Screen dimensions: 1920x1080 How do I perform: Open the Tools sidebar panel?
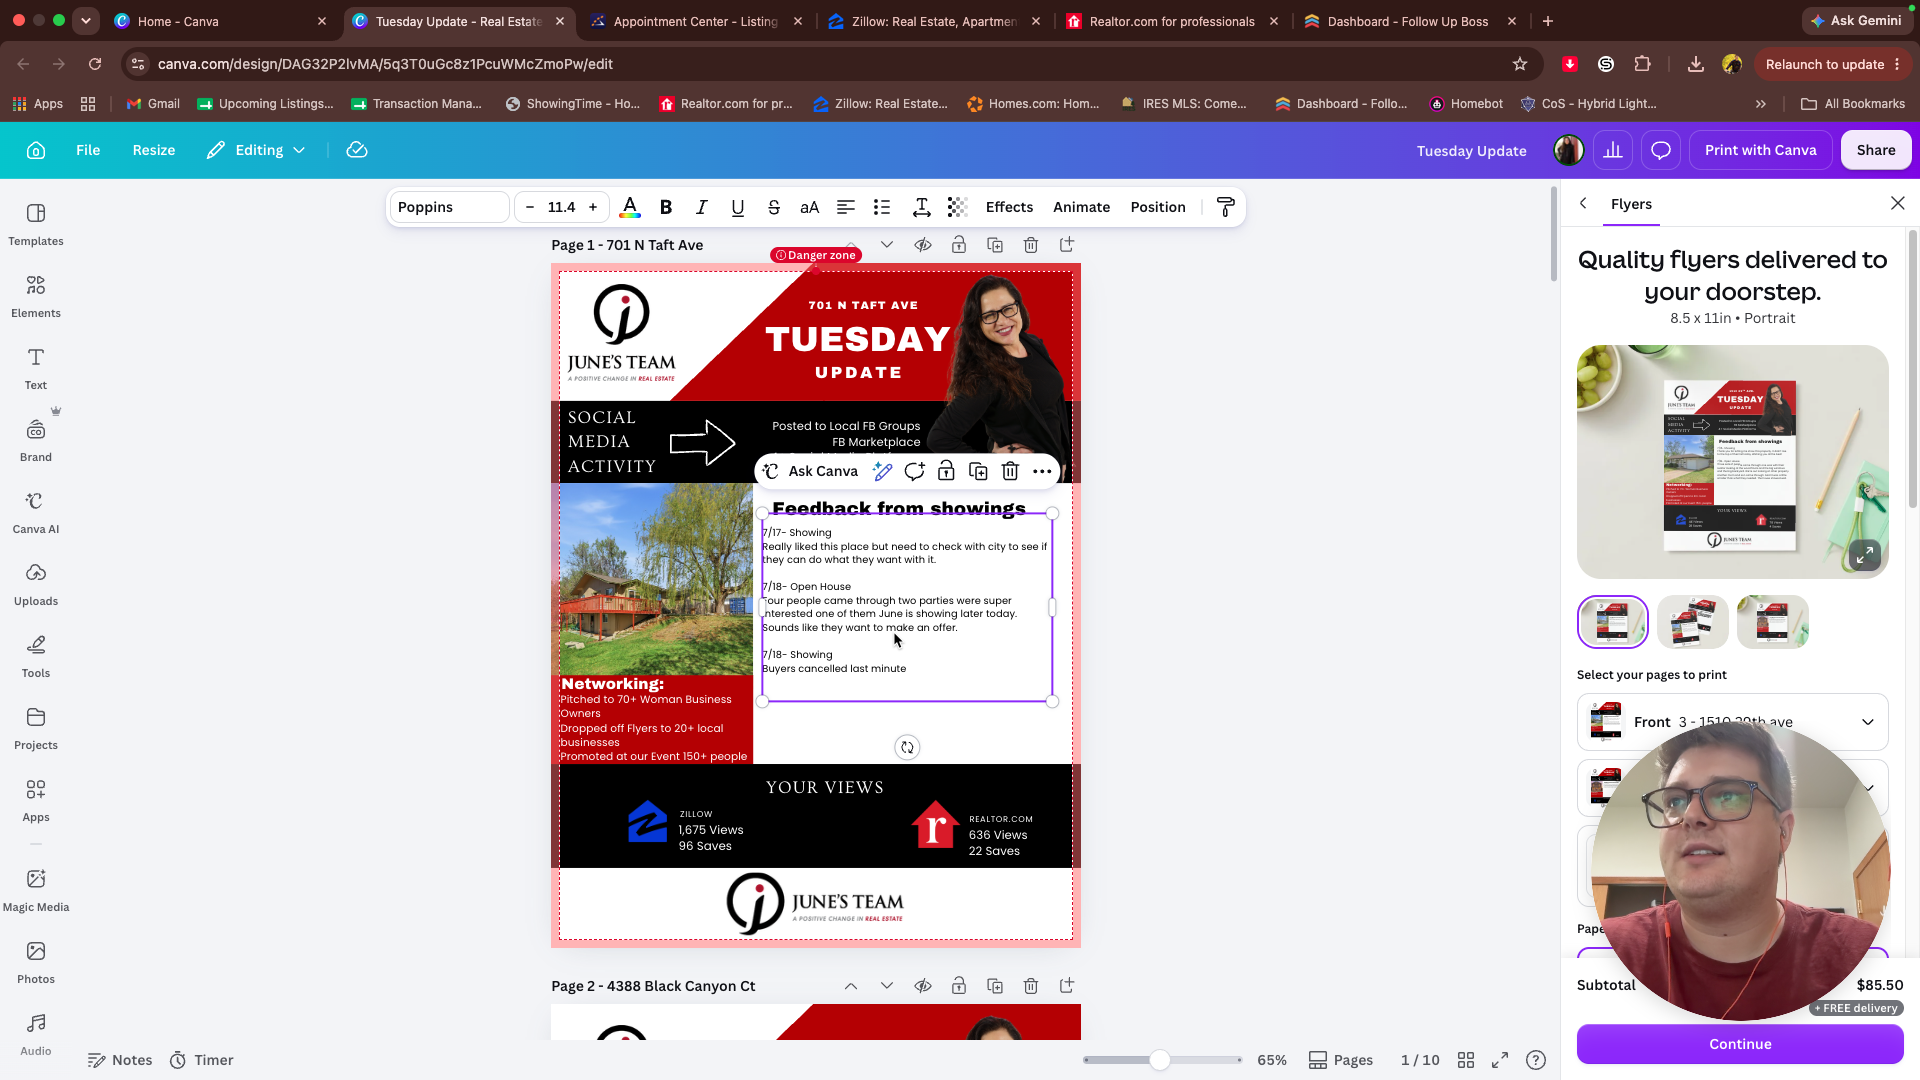pos(36,656)
